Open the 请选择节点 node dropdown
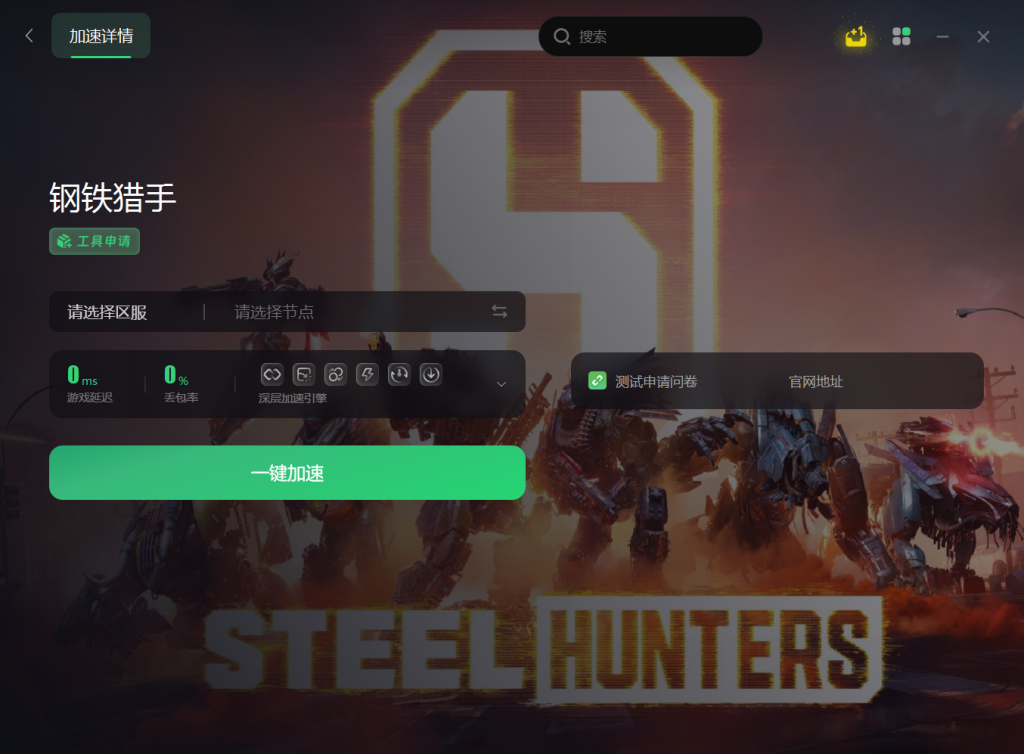The width and height of the screenshot is (1024, 754). (274, 312)
